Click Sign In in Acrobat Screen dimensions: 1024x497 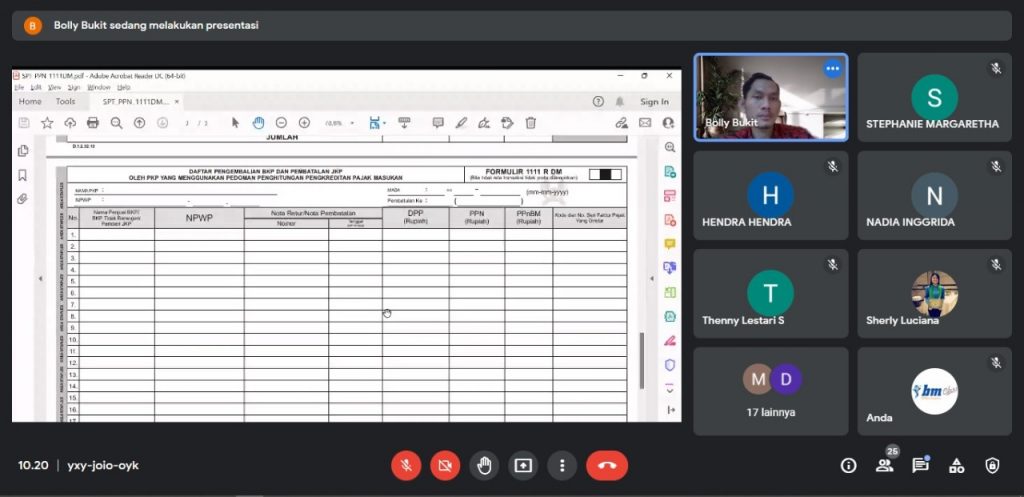654,102
